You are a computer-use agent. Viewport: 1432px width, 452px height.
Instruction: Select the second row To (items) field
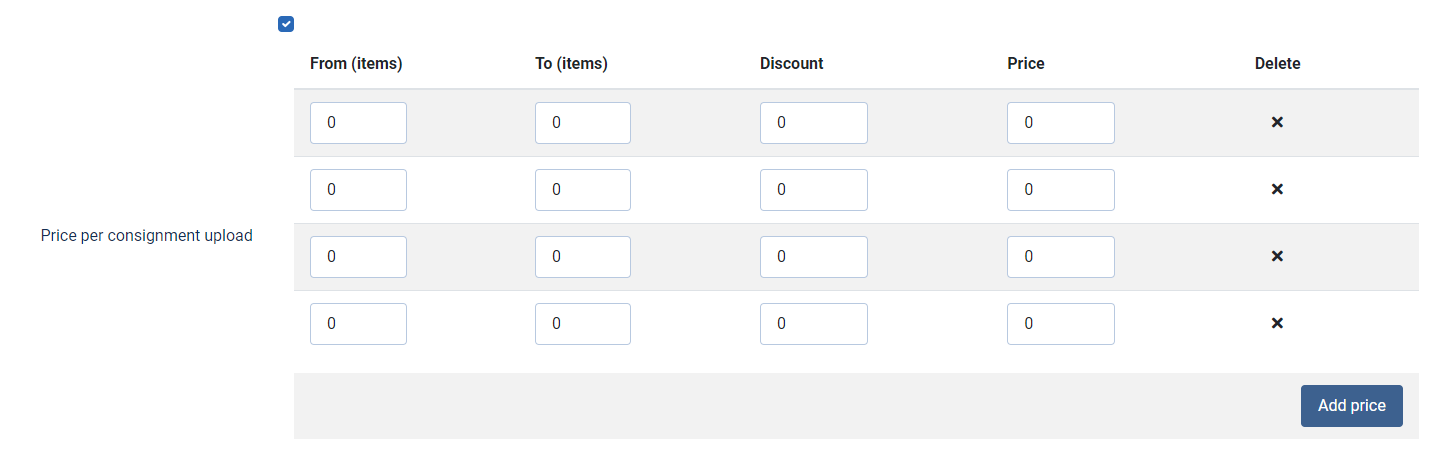pyautogui.click(x=583, y=190)
